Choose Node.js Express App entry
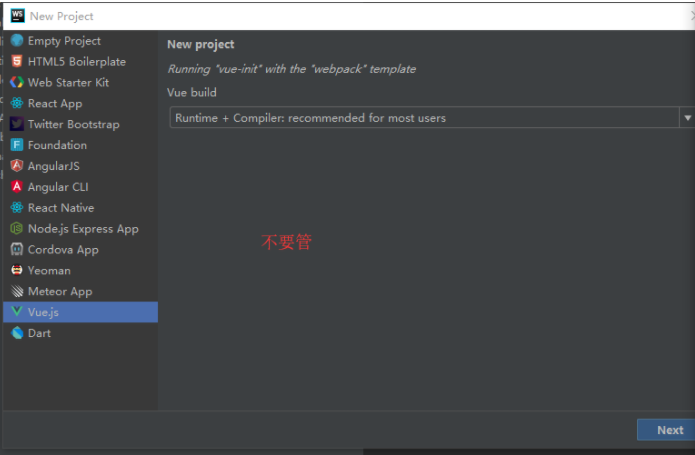695x455 pixels. click(x=80, y=228)
